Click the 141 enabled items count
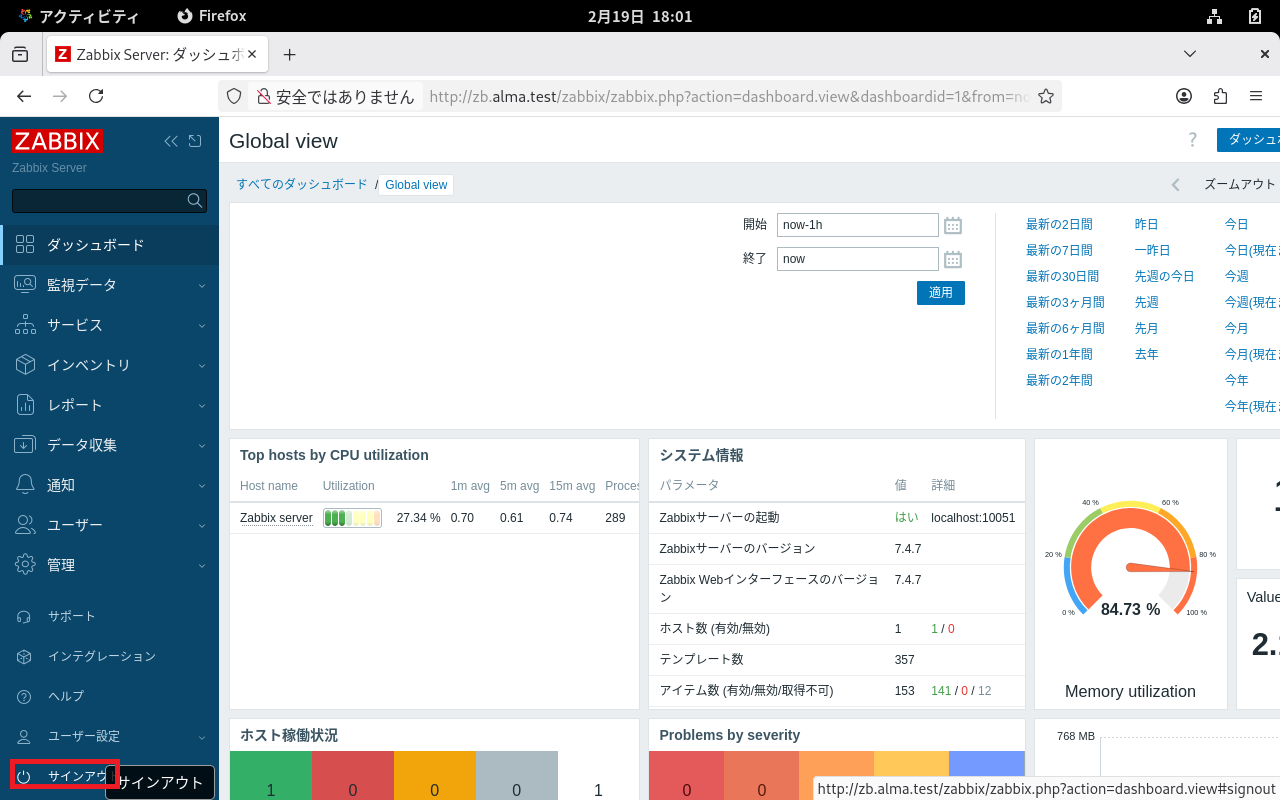 point(941,690)
